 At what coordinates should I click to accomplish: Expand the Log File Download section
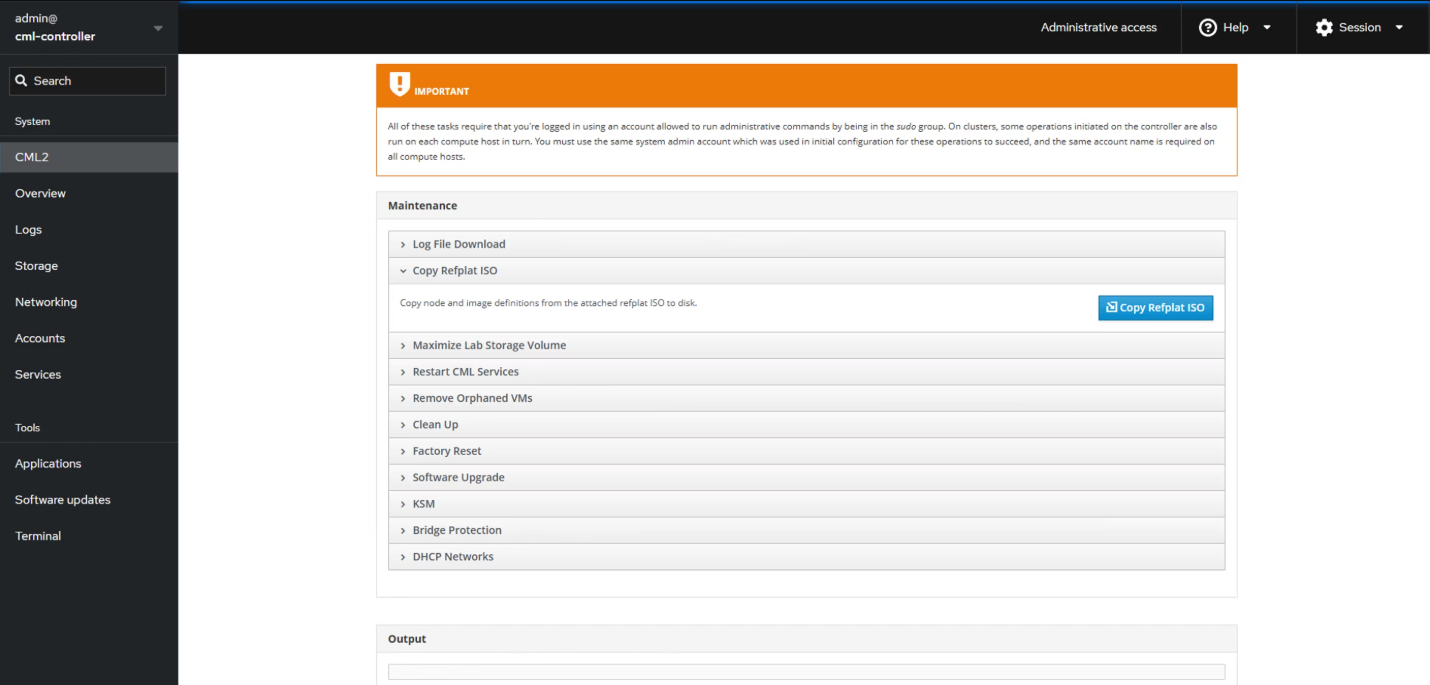806,244
